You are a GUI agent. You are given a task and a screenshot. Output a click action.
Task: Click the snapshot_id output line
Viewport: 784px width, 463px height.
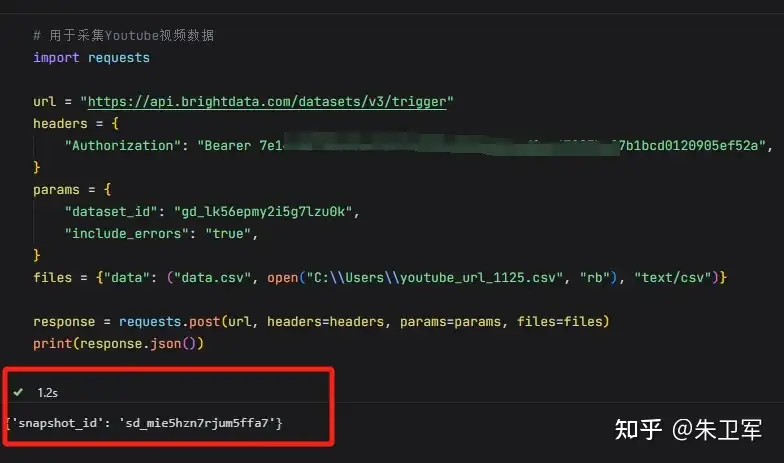click(x=144, y=423)
